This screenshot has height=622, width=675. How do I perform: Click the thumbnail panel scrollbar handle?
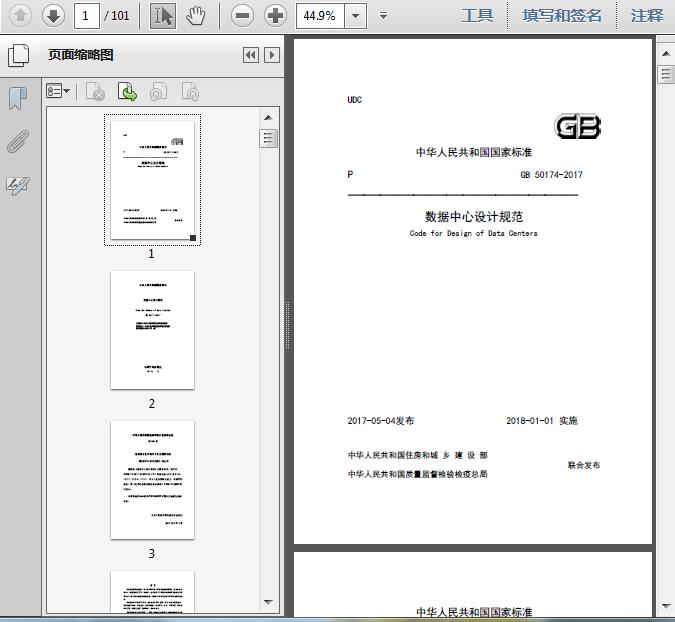click(x=268, y=138)
